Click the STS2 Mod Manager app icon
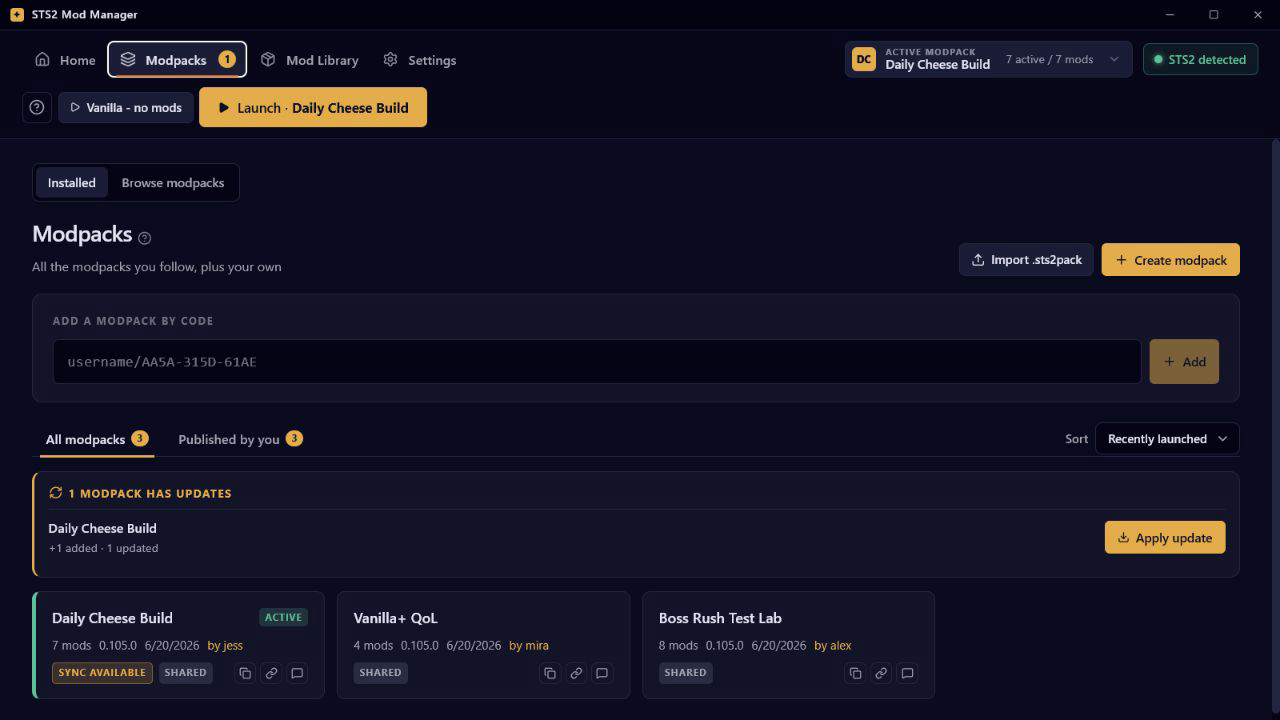This screenshot has height=720, width=1280. click(x=16, y=14)
